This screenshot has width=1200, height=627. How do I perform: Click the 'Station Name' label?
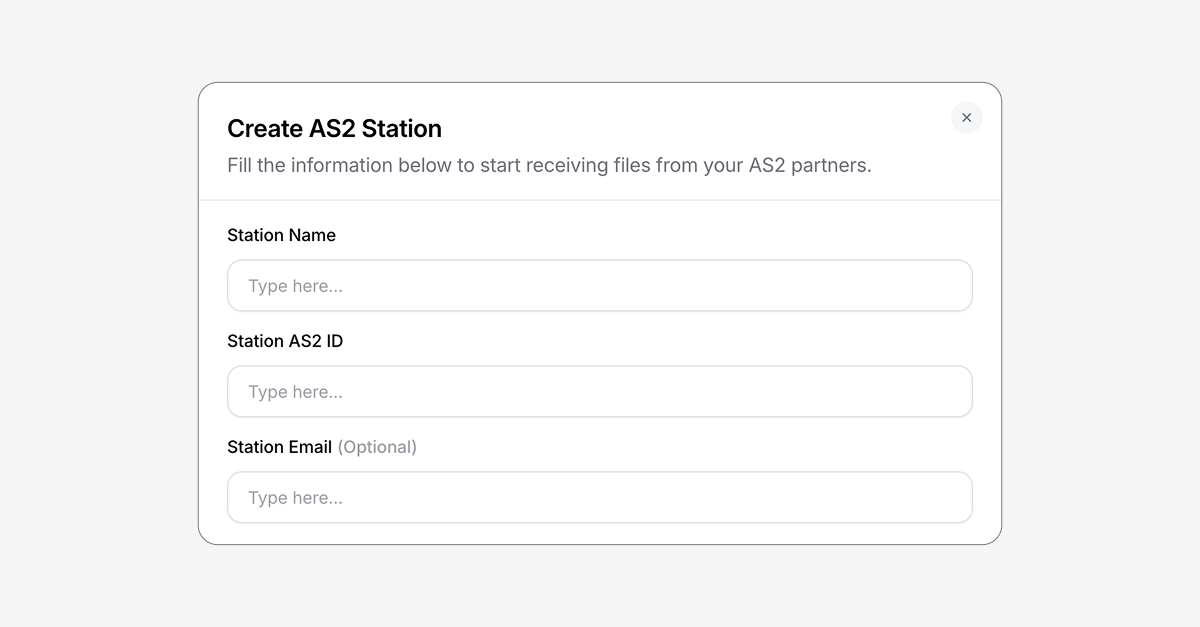(x=281, y=235)
